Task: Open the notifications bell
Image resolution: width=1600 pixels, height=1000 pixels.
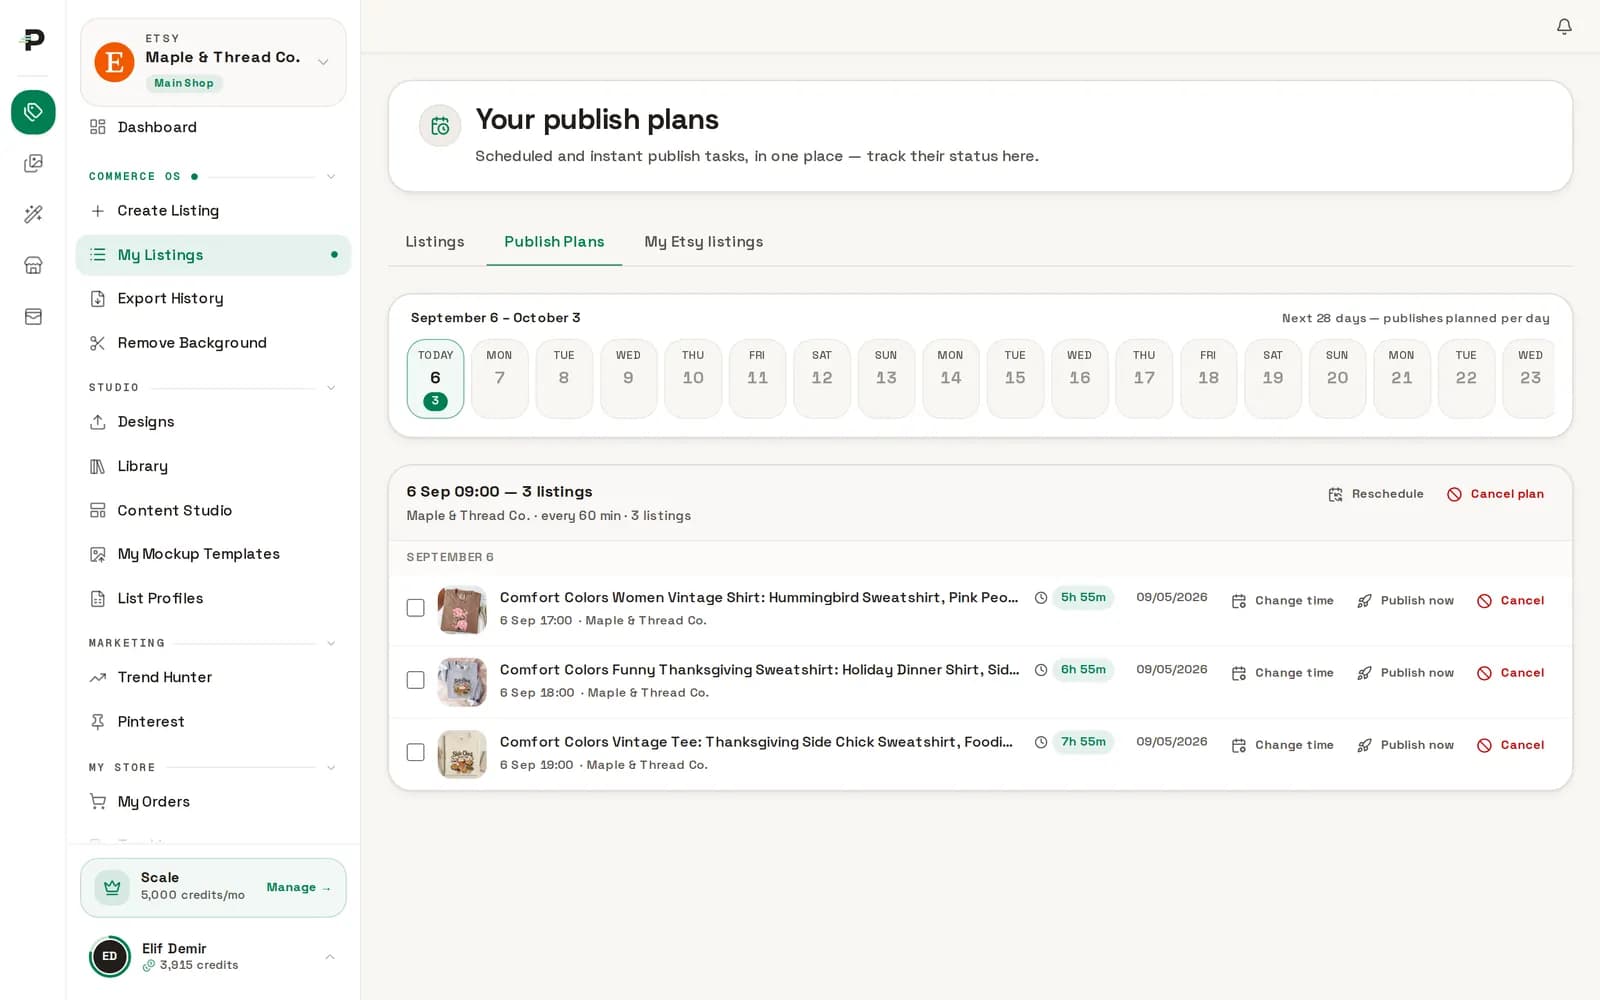Action: coord(1564,26)
